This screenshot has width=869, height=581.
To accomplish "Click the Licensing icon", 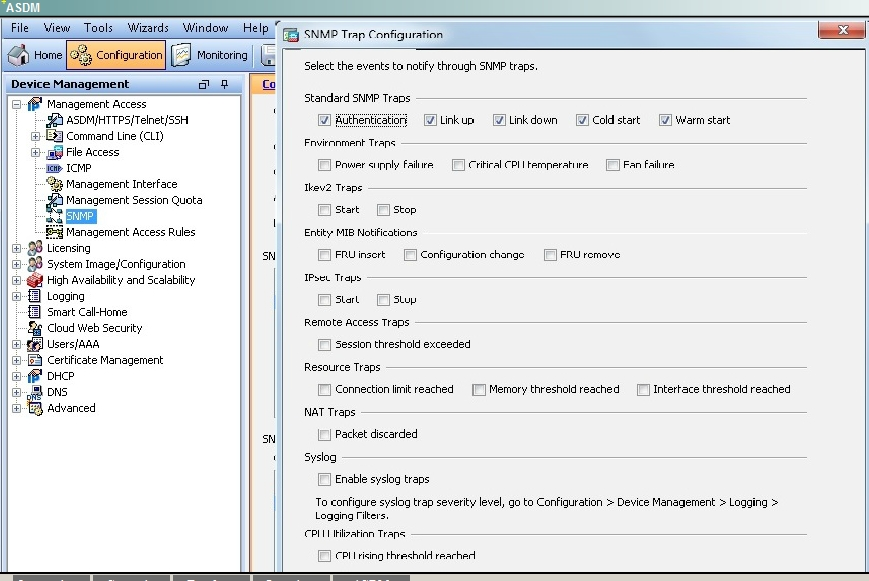I will [35, 248].
